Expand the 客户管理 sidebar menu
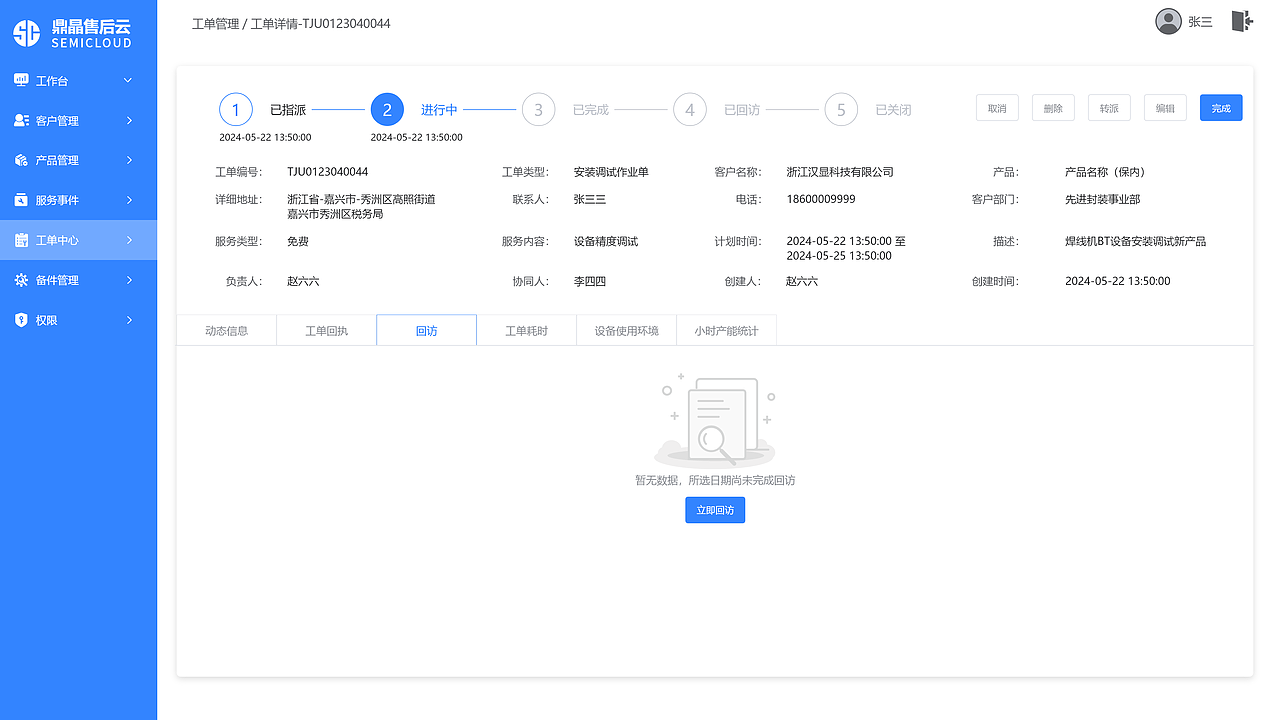Image resolution: width=1280 pixels, height=720 pixels. point(129,120)
